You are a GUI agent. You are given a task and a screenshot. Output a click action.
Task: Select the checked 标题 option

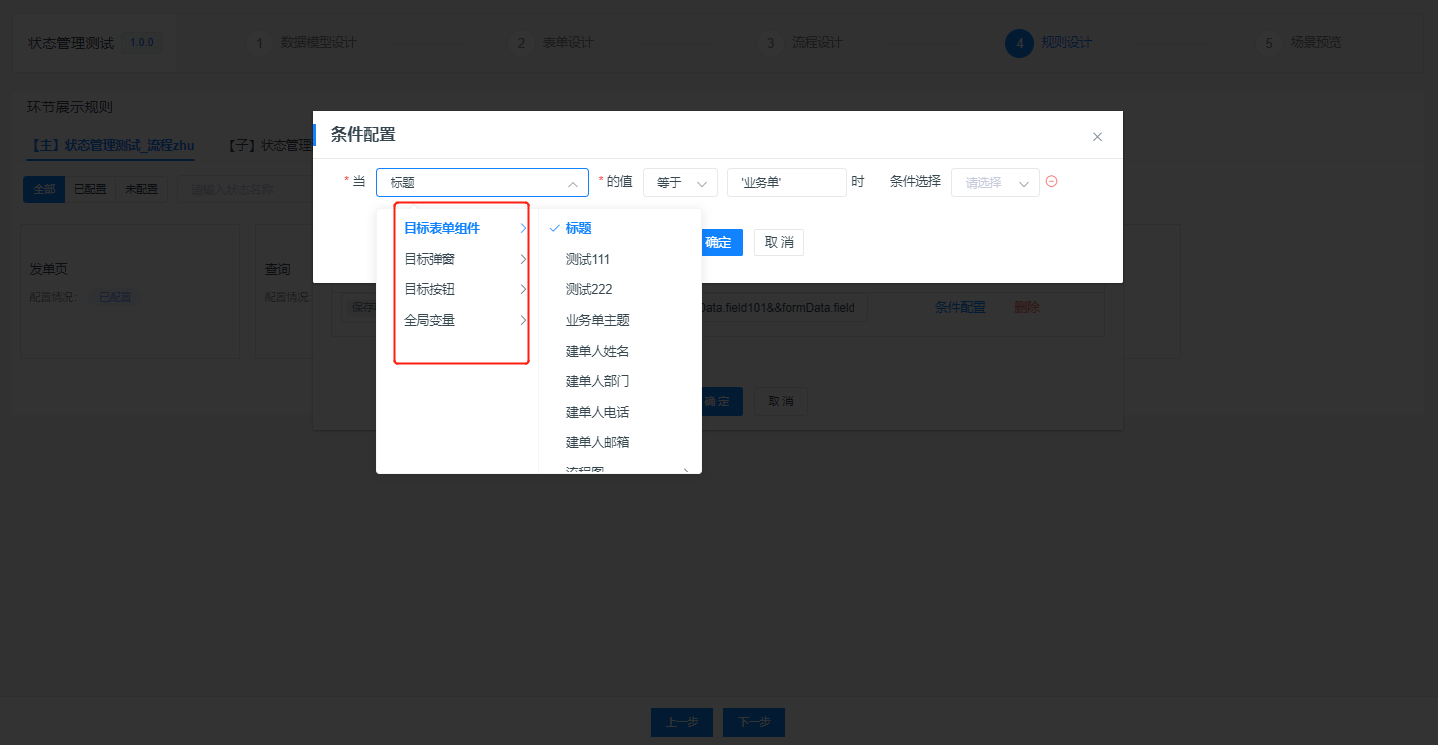620,229
